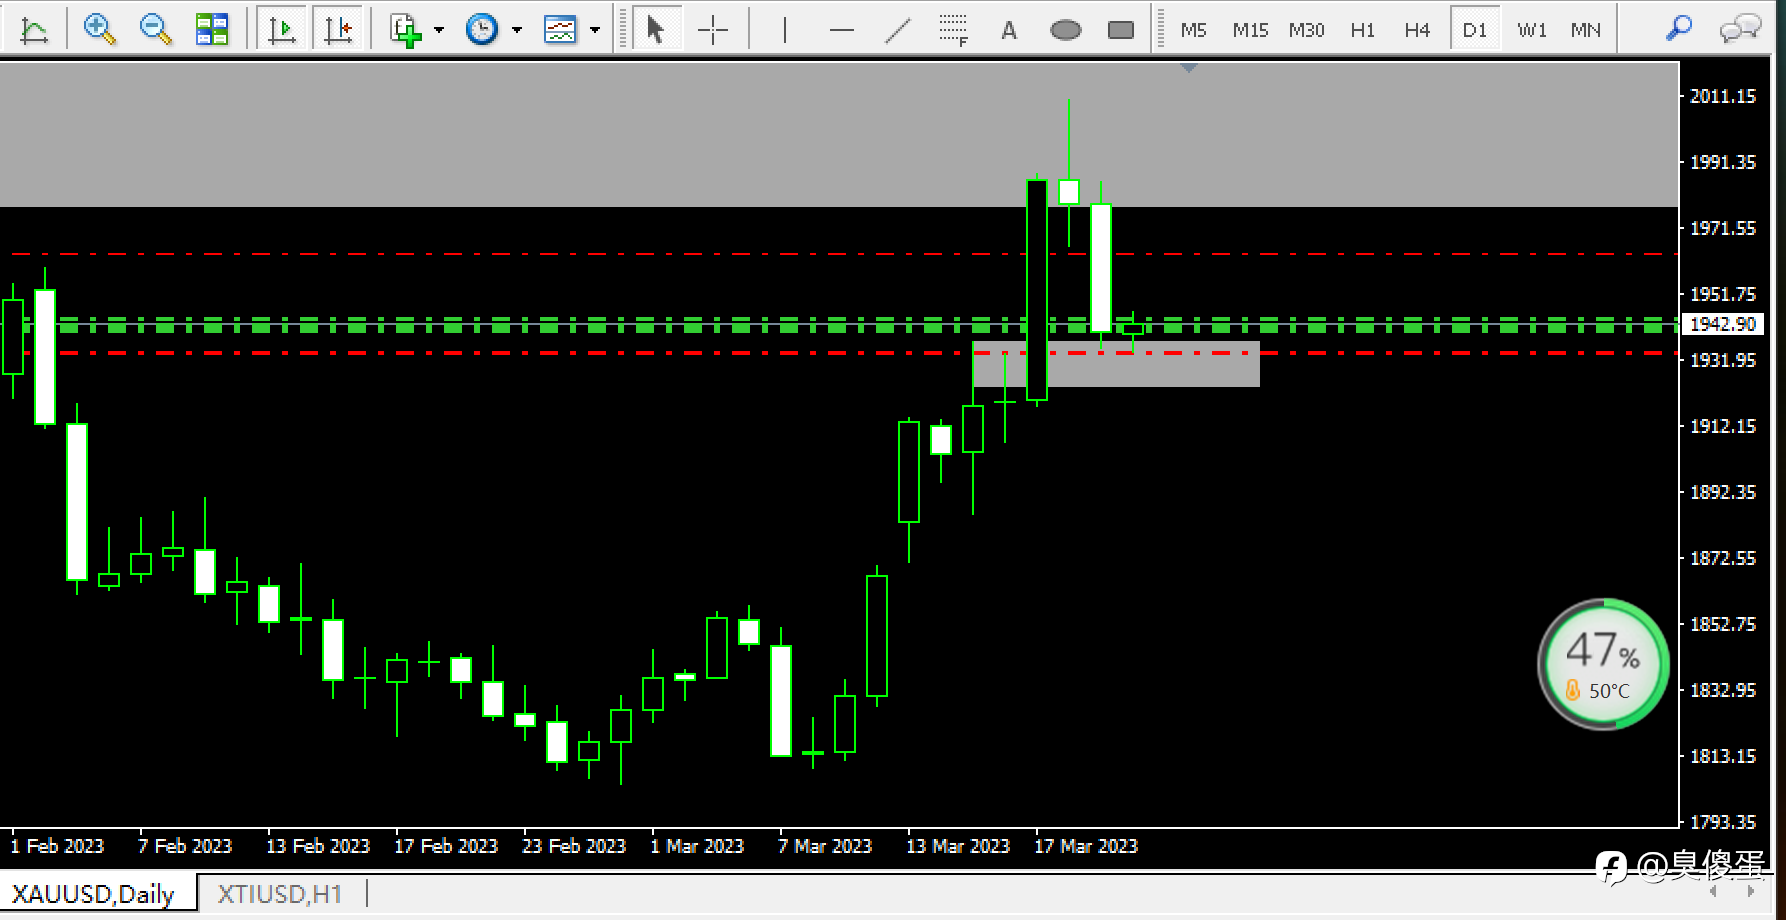This screenshot has width=1786, height=920.
Task: Select the crosshair tool
Action: click(x=713, y=30)
